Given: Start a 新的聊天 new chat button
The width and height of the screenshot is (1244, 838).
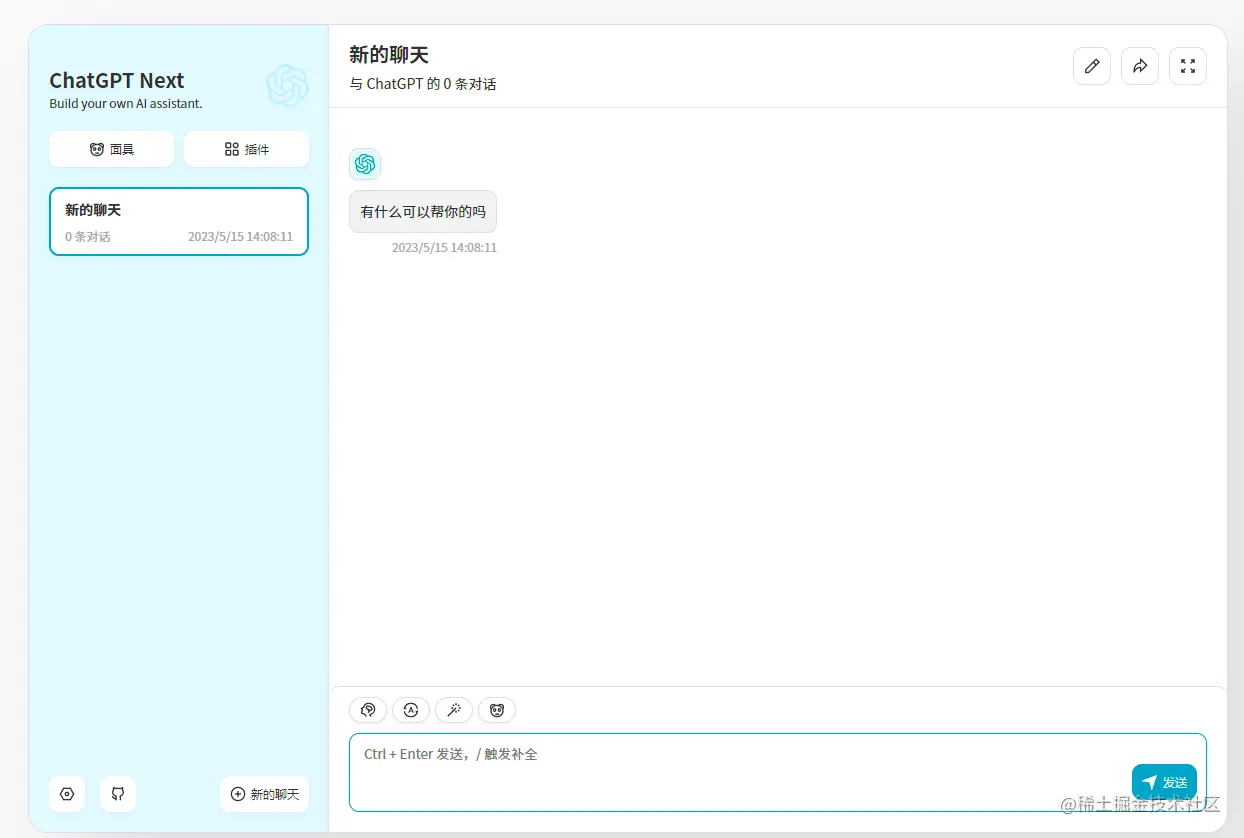Looking at the screenshot, I should [x=265, y=794].
